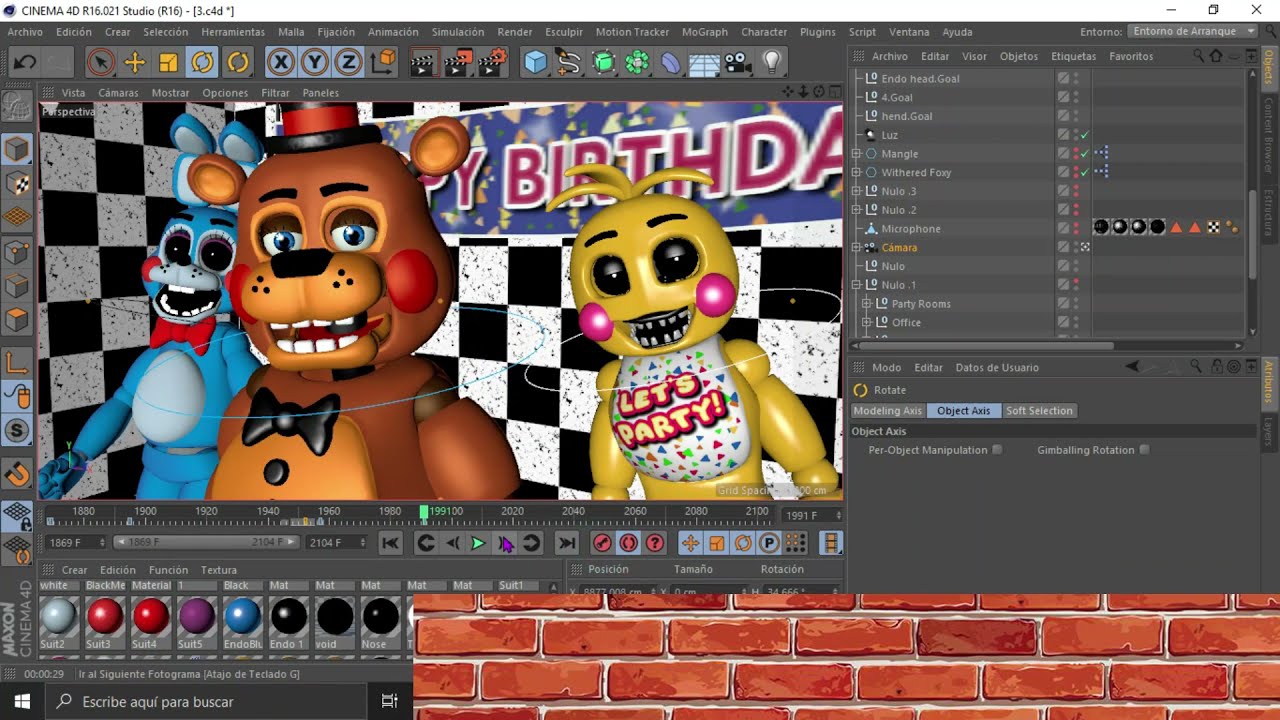Add a generator (subdivision surface) object

coord(603,63)
